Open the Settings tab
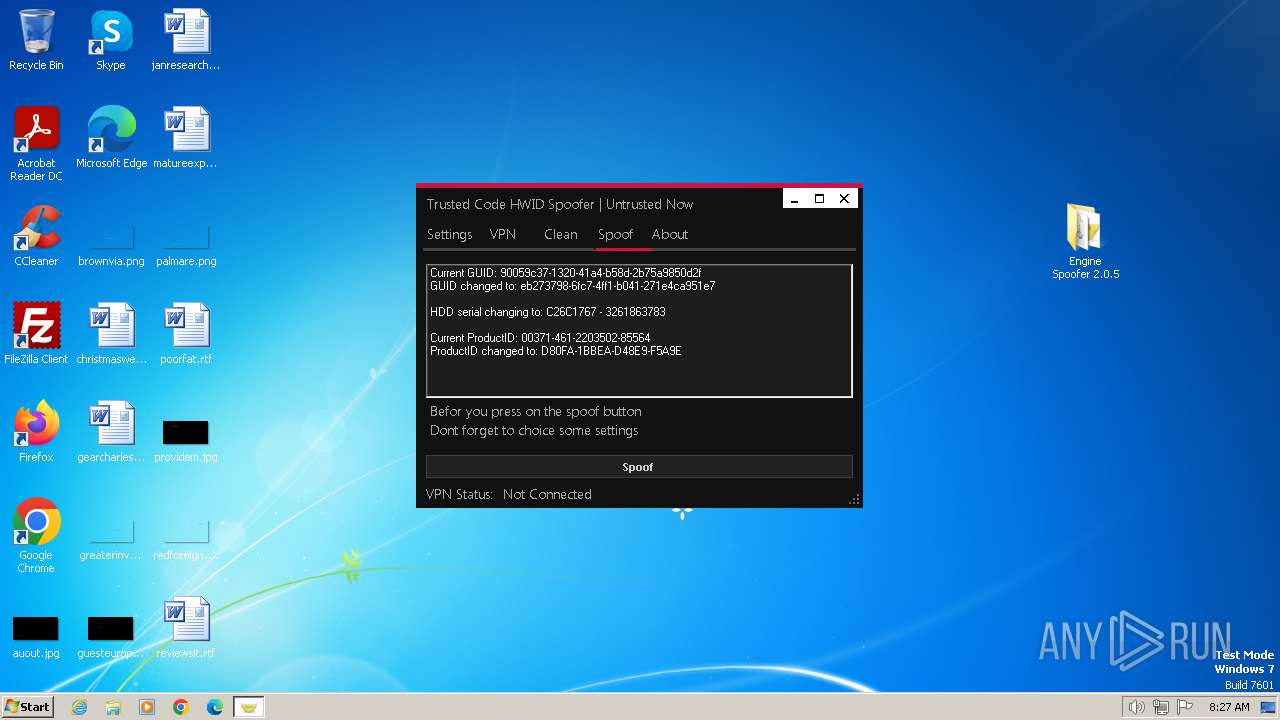 [449, 234]
